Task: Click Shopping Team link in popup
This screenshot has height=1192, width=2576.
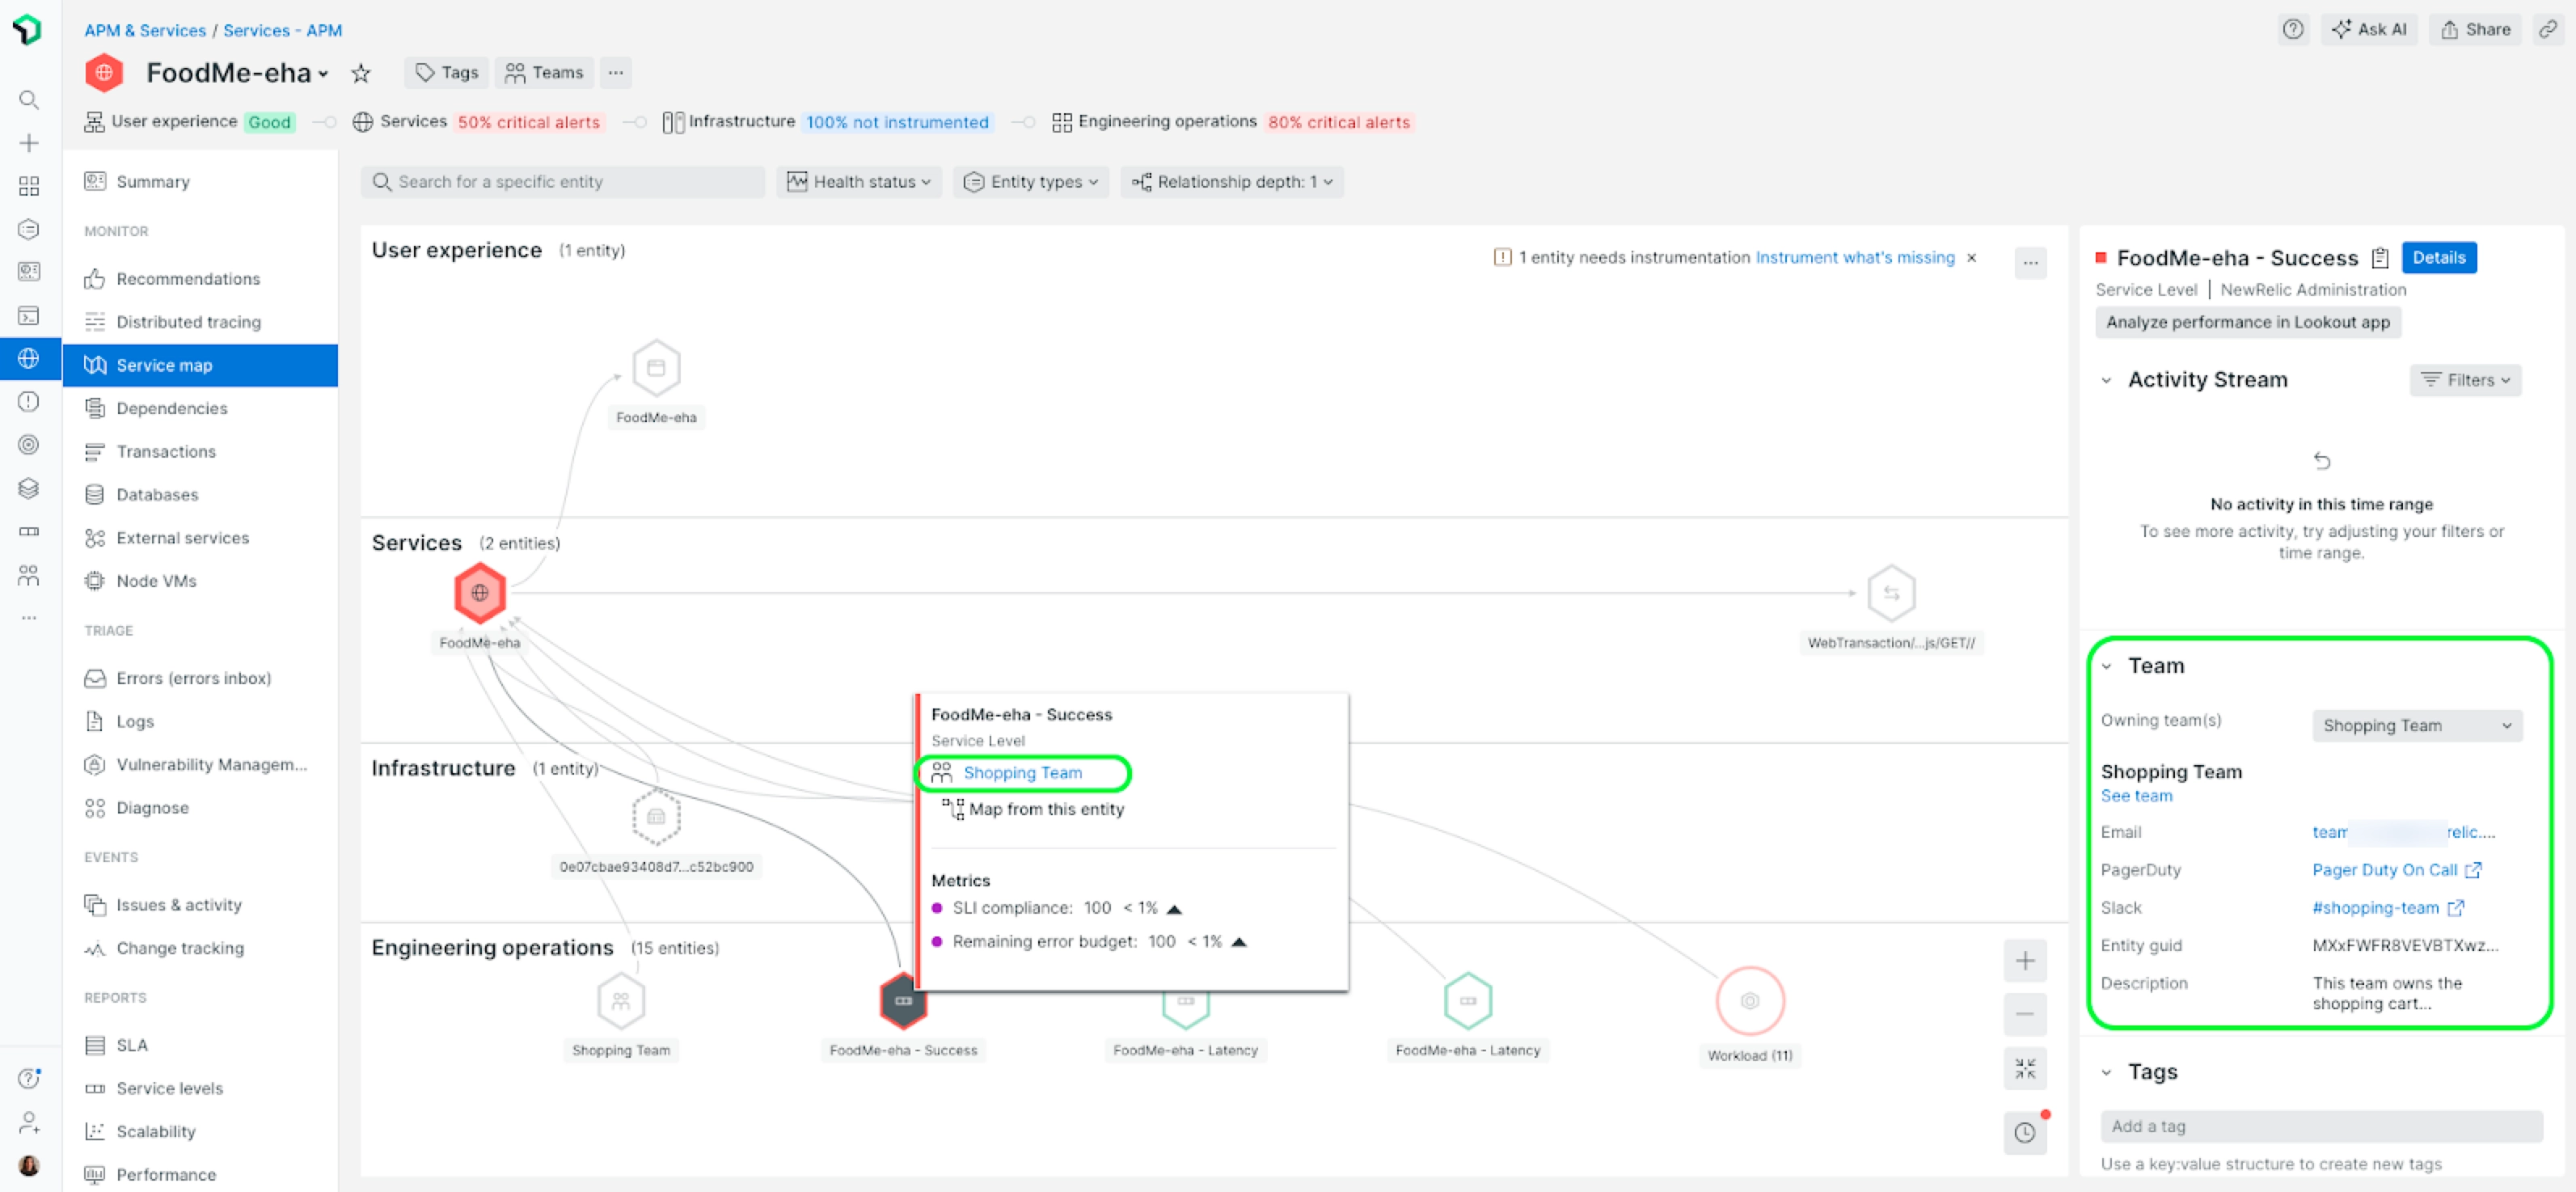Action: (x=1022, y=773)
